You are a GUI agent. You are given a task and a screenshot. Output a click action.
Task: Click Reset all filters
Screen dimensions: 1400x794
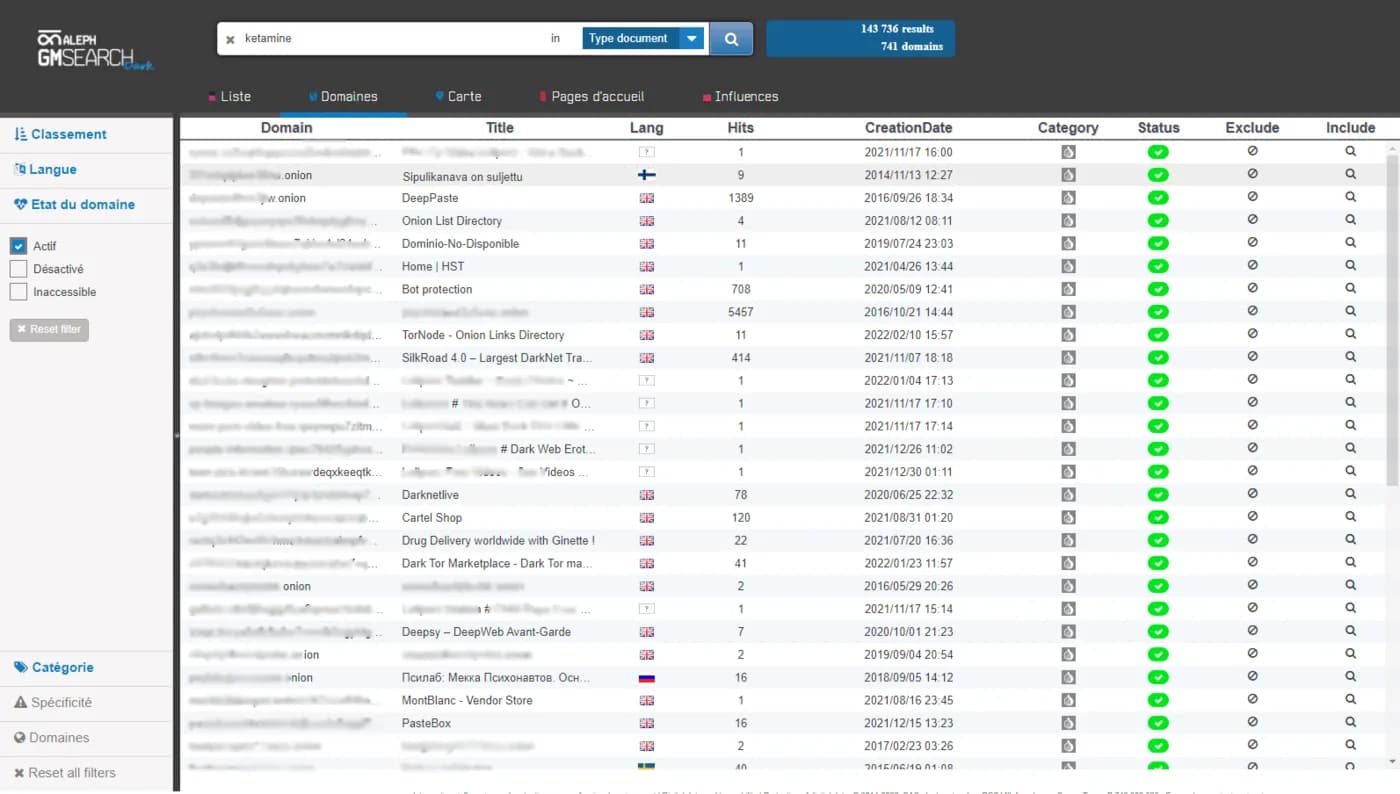click(65, 773)
